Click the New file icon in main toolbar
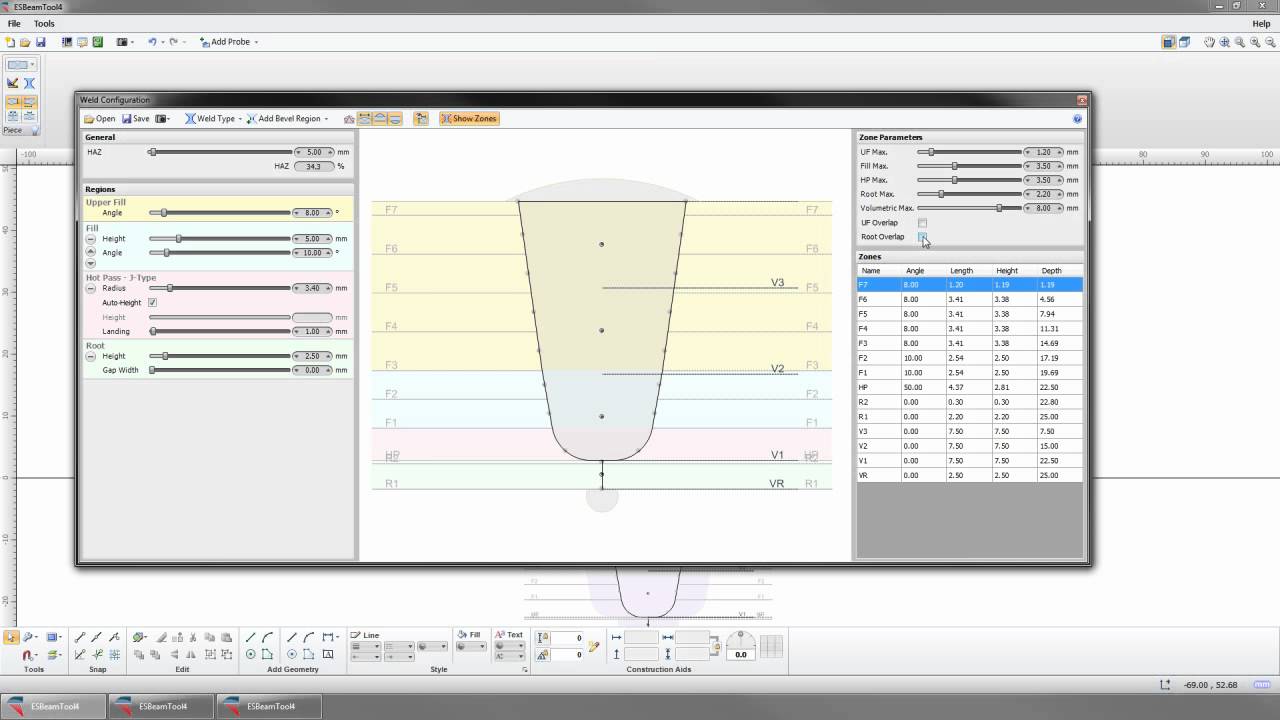1280x720 pixels. point(11,42)
